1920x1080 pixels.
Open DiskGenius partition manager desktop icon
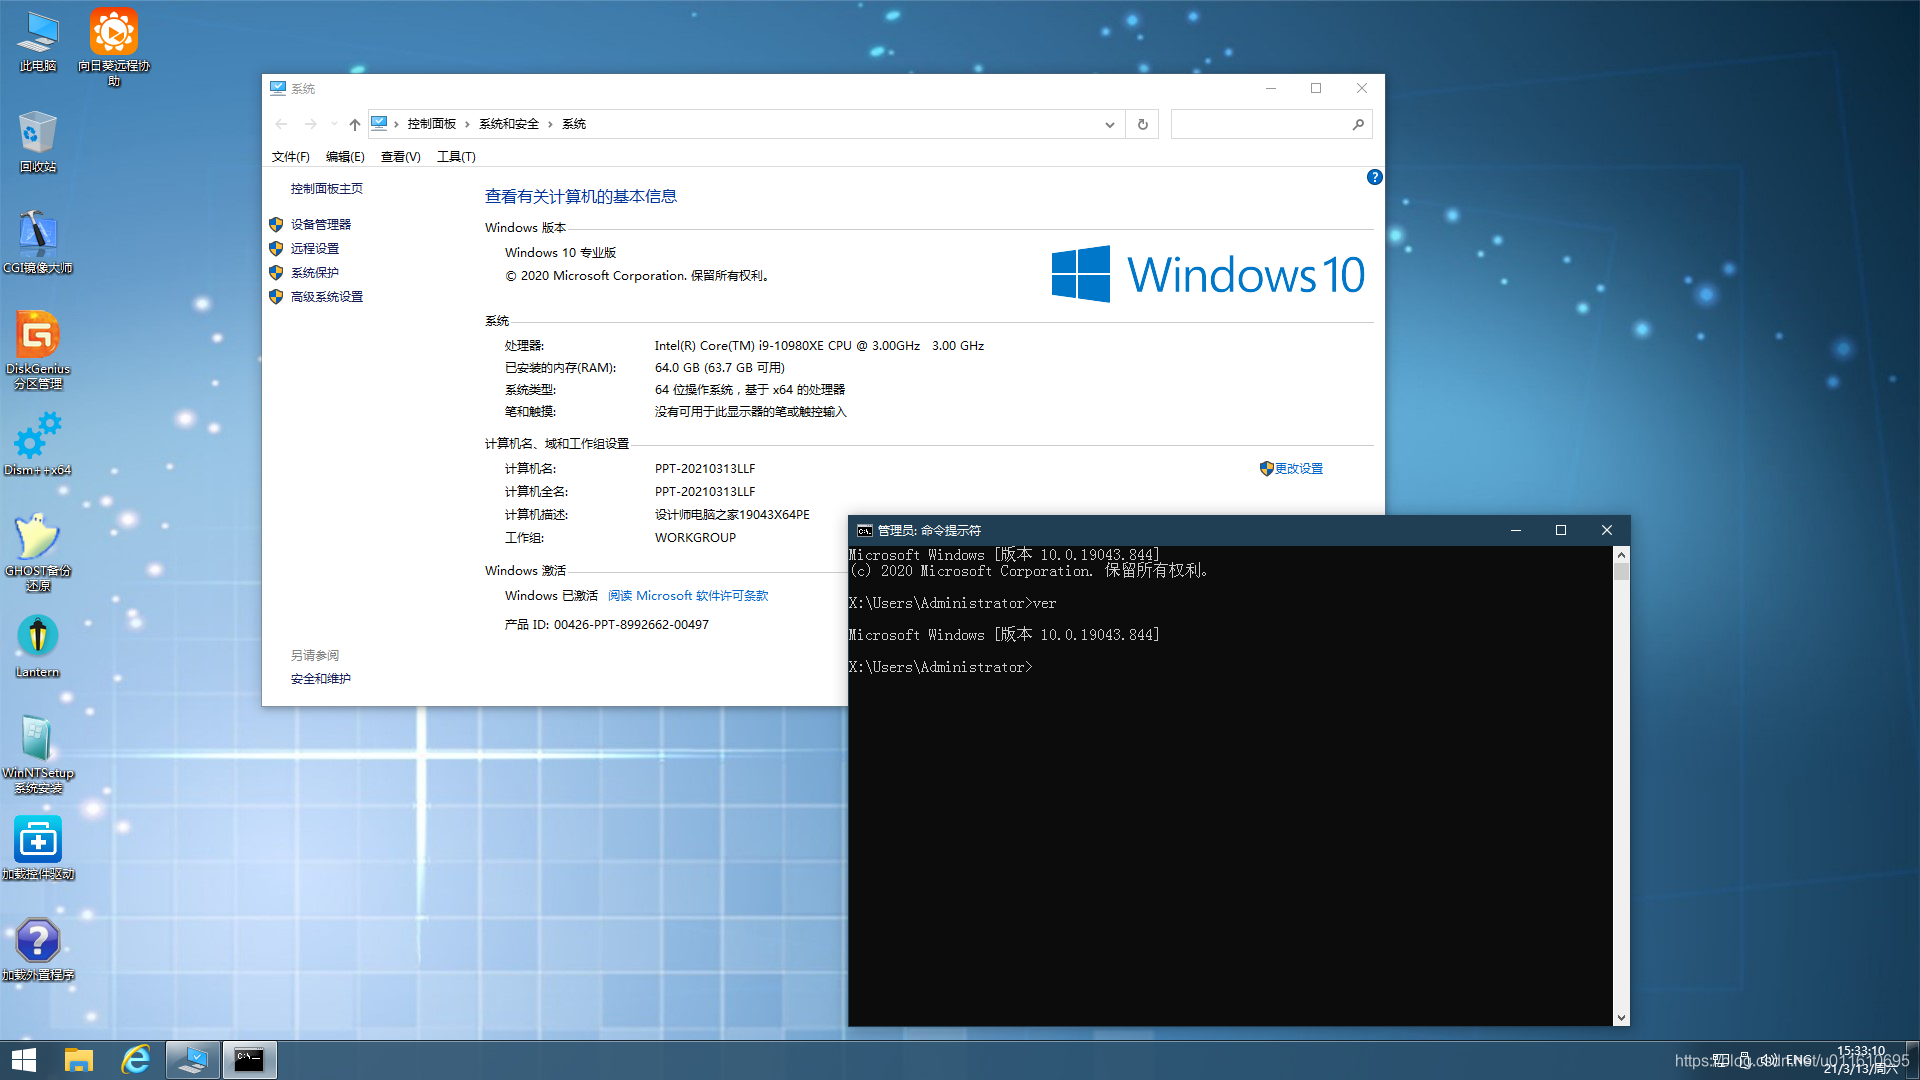point(37,335)
